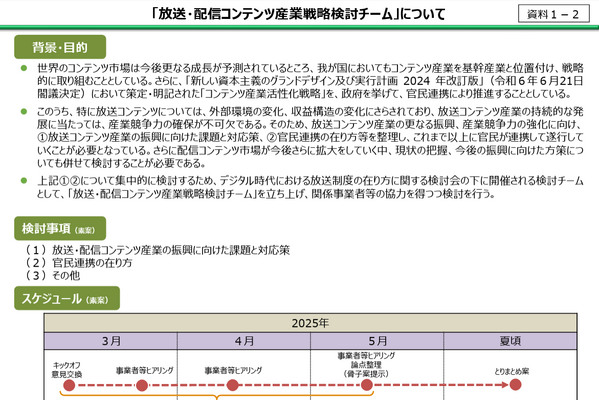599x400 pixels.
Task: Click the 3月 column header
Action: pos(111,341)
